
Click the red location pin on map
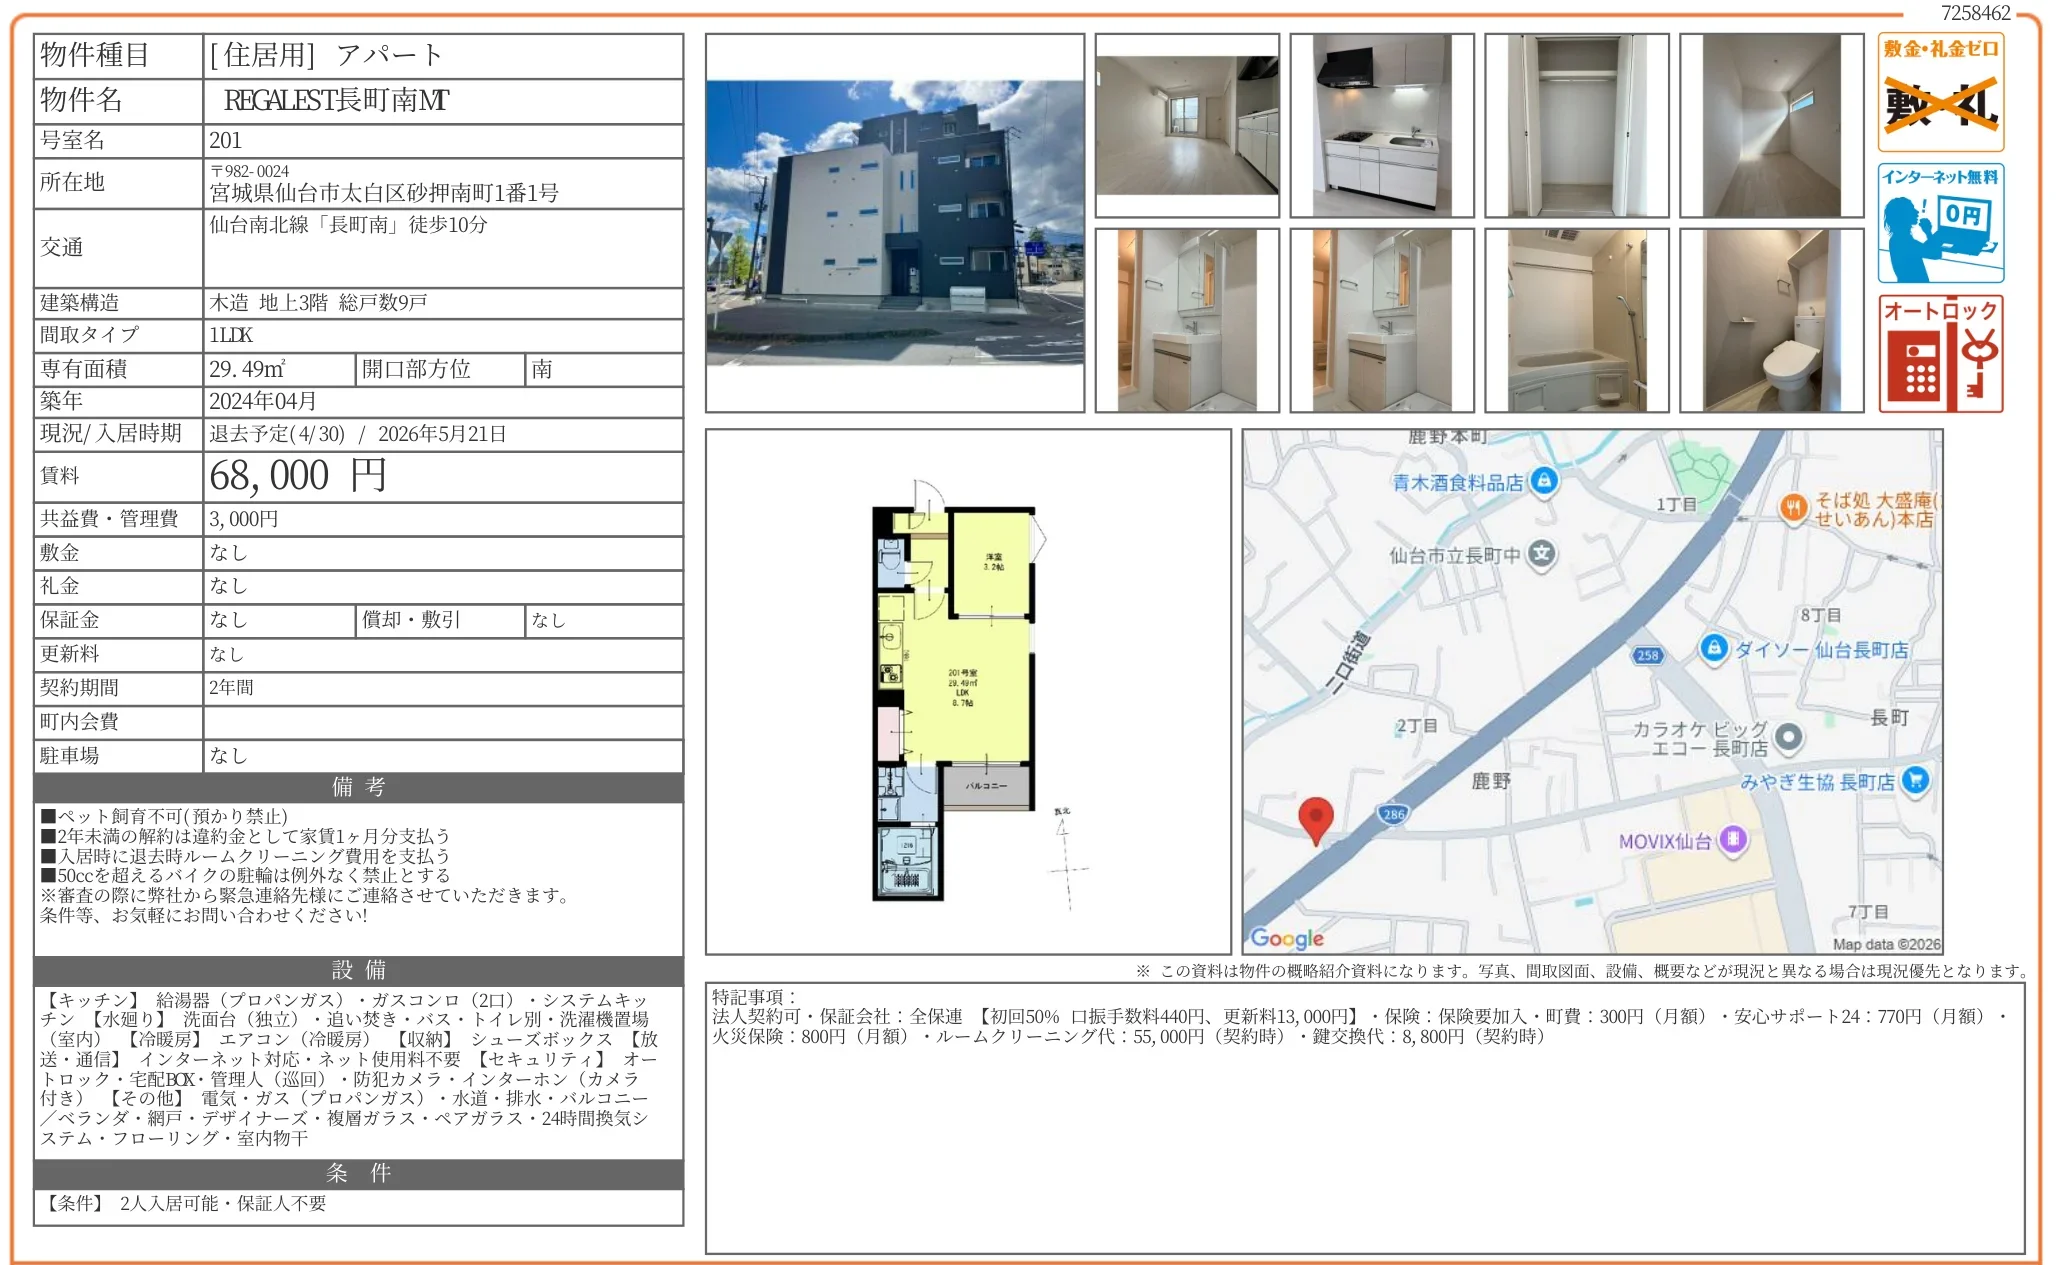click(1315, 821)
